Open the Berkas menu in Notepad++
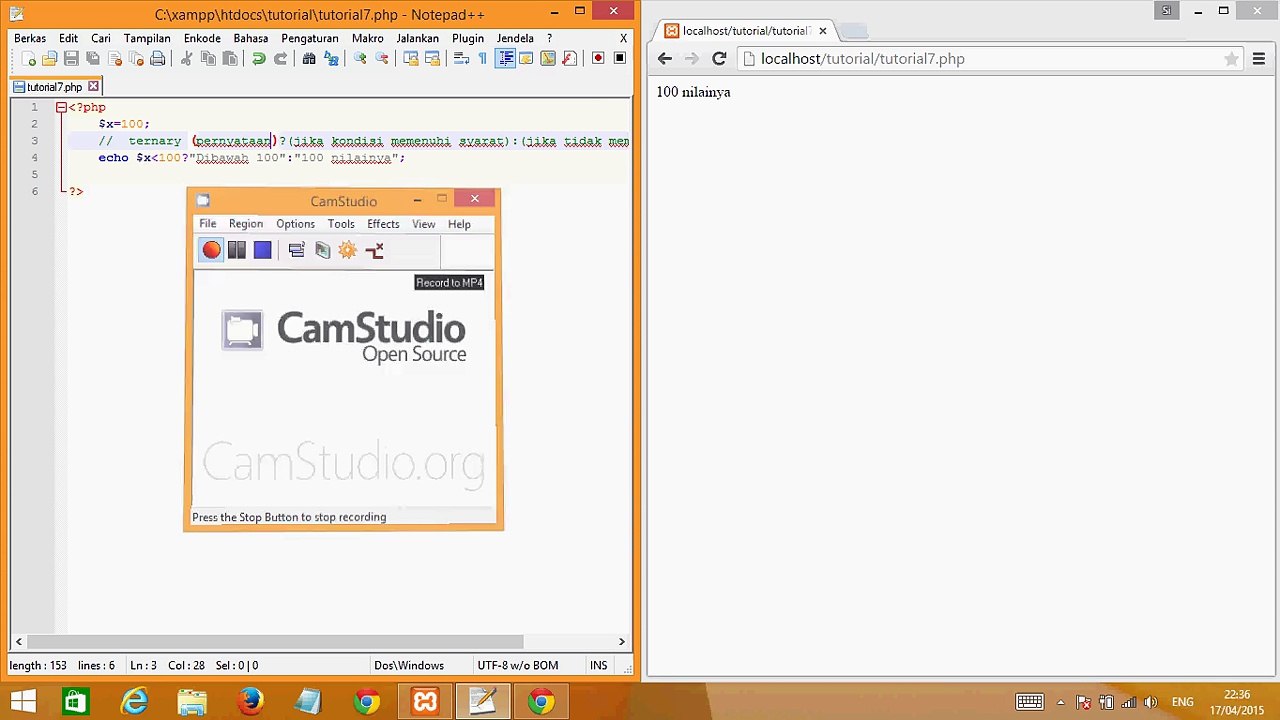This screenshot has height=720, width=1280. pyautogui.click(x=30, y=38)
